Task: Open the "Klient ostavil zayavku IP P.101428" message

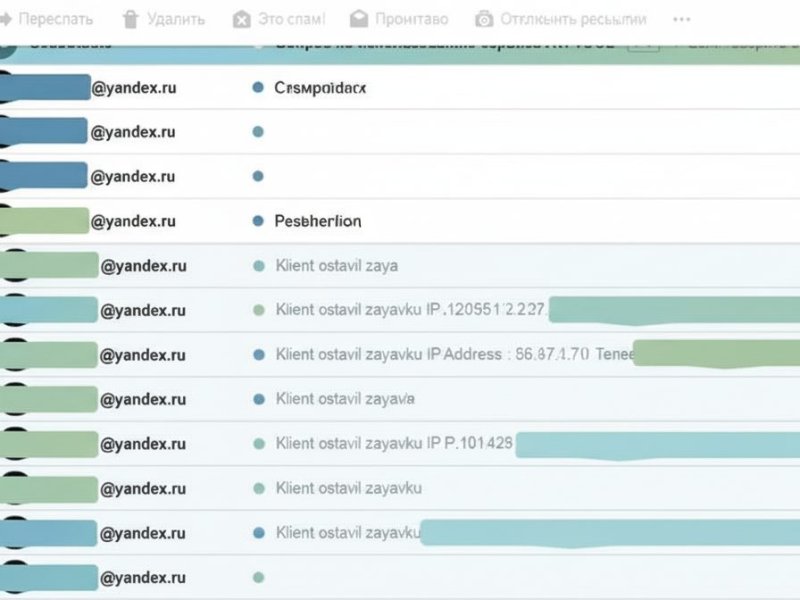Action: 394,443
